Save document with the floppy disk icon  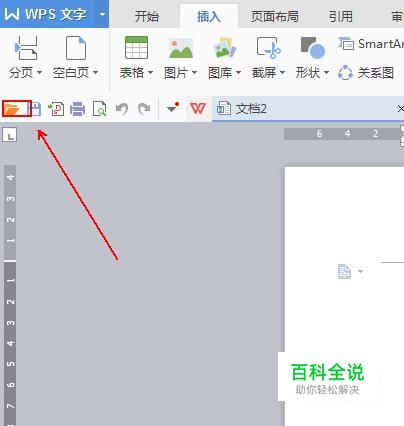pos(35,109)
